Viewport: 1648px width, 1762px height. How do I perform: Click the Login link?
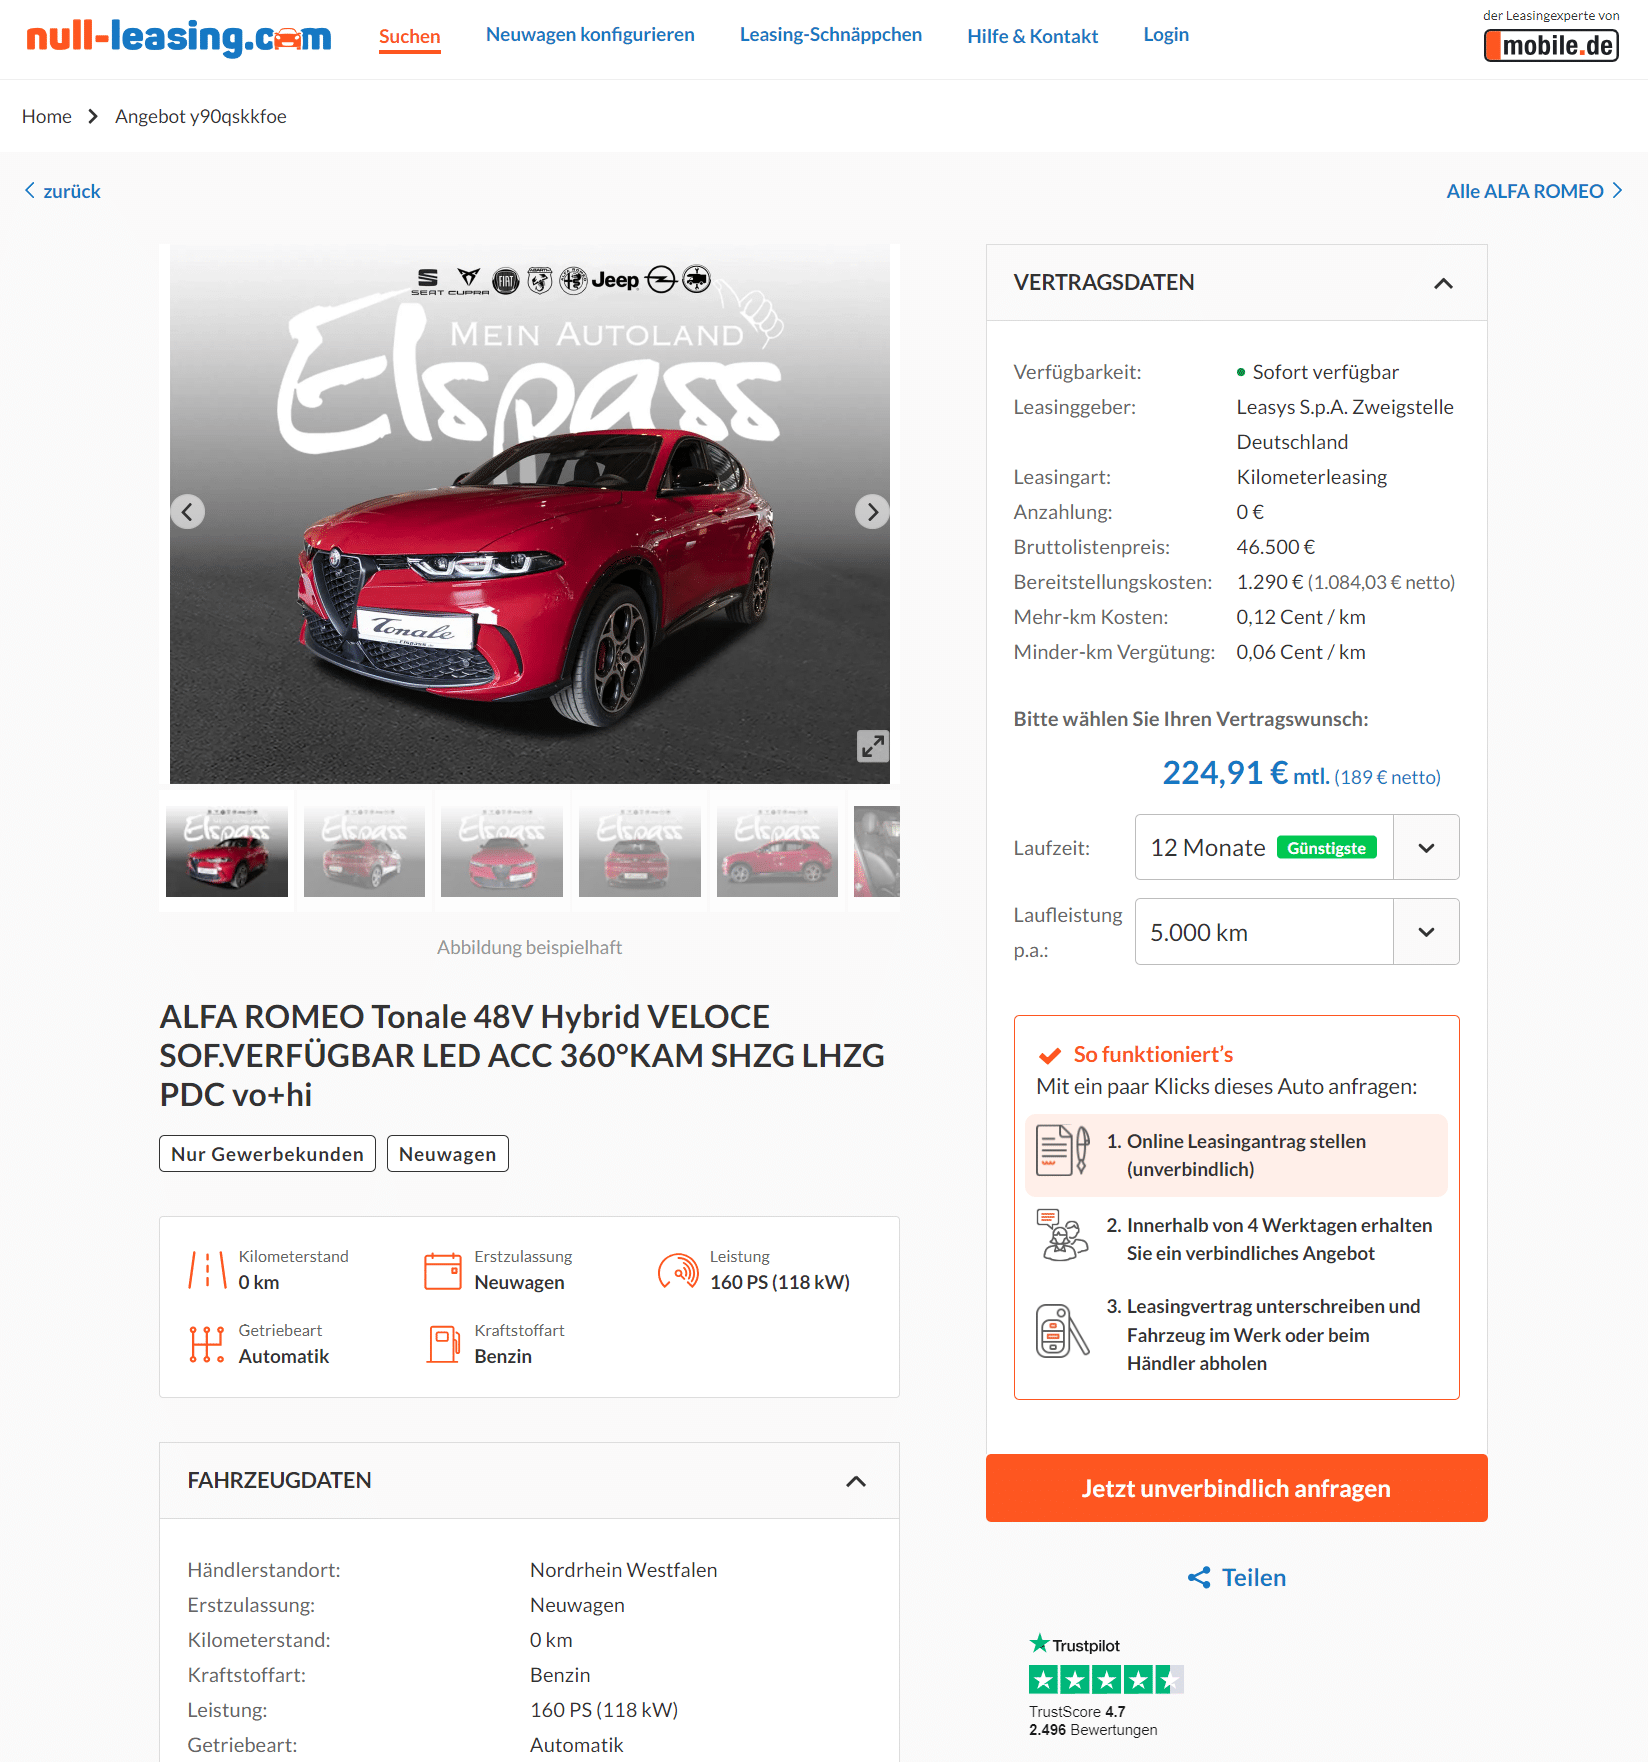pyautogui.click(x=1166, y=34)
